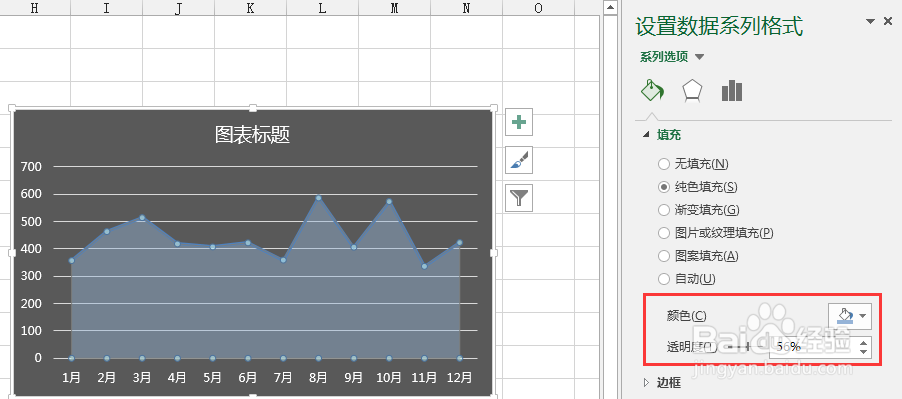Click the 11月 category label

coord(424,377)
